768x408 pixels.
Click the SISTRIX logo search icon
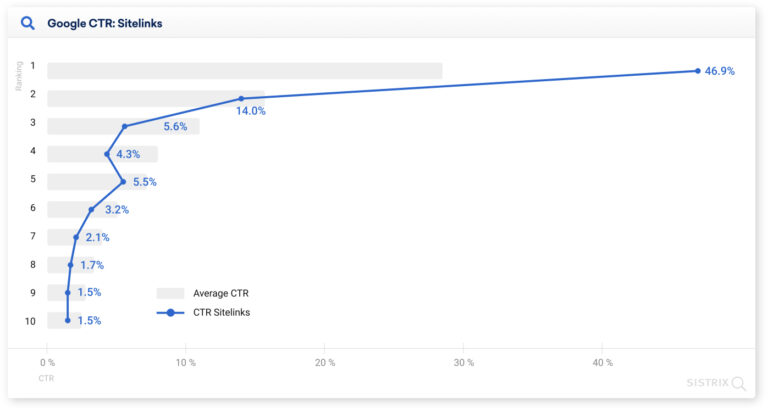point(739,383)
